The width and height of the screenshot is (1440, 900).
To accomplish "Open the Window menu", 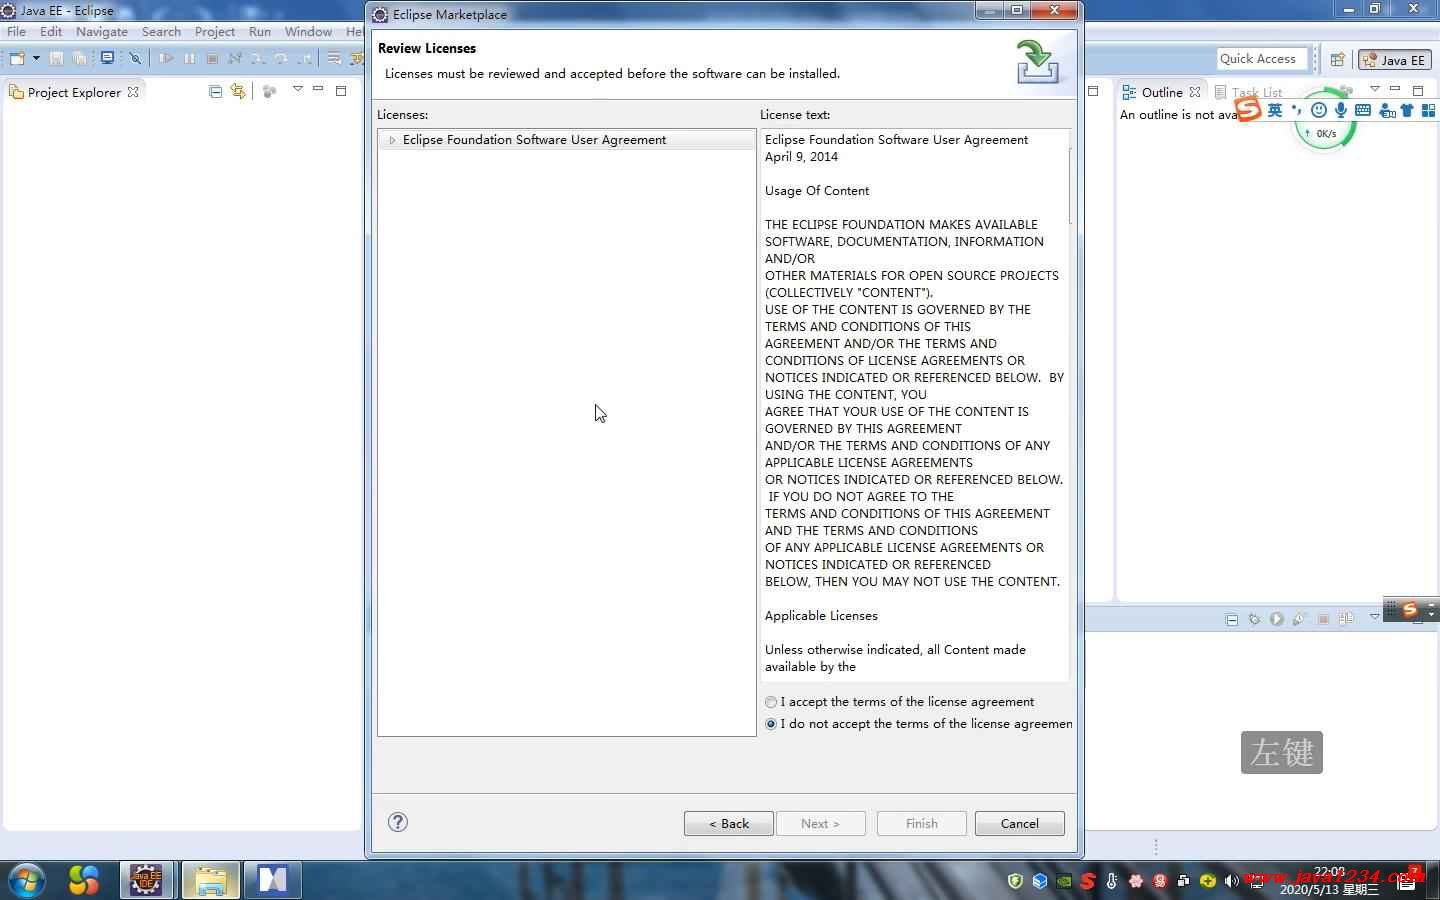I will (308, 31).
